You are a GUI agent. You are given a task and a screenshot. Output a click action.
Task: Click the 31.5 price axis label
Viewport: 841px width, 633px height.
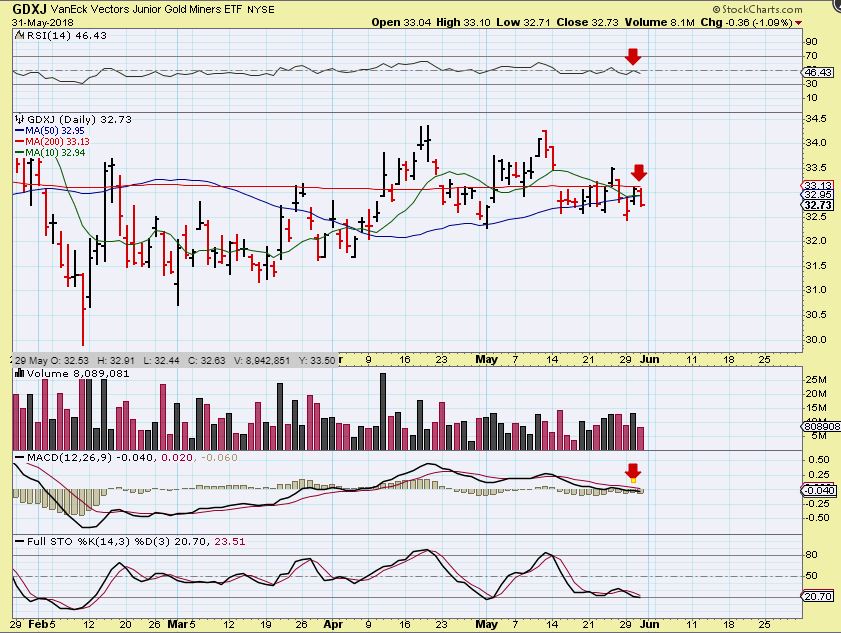(x=815, y=266)
